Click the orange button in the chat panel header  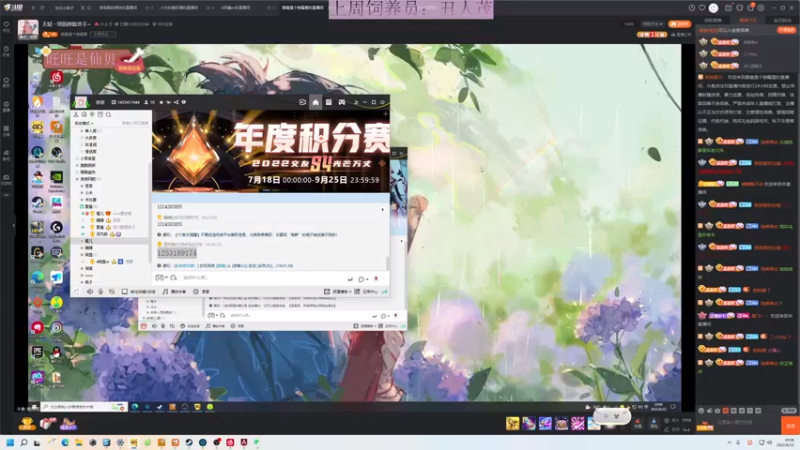tap(786, 30)
